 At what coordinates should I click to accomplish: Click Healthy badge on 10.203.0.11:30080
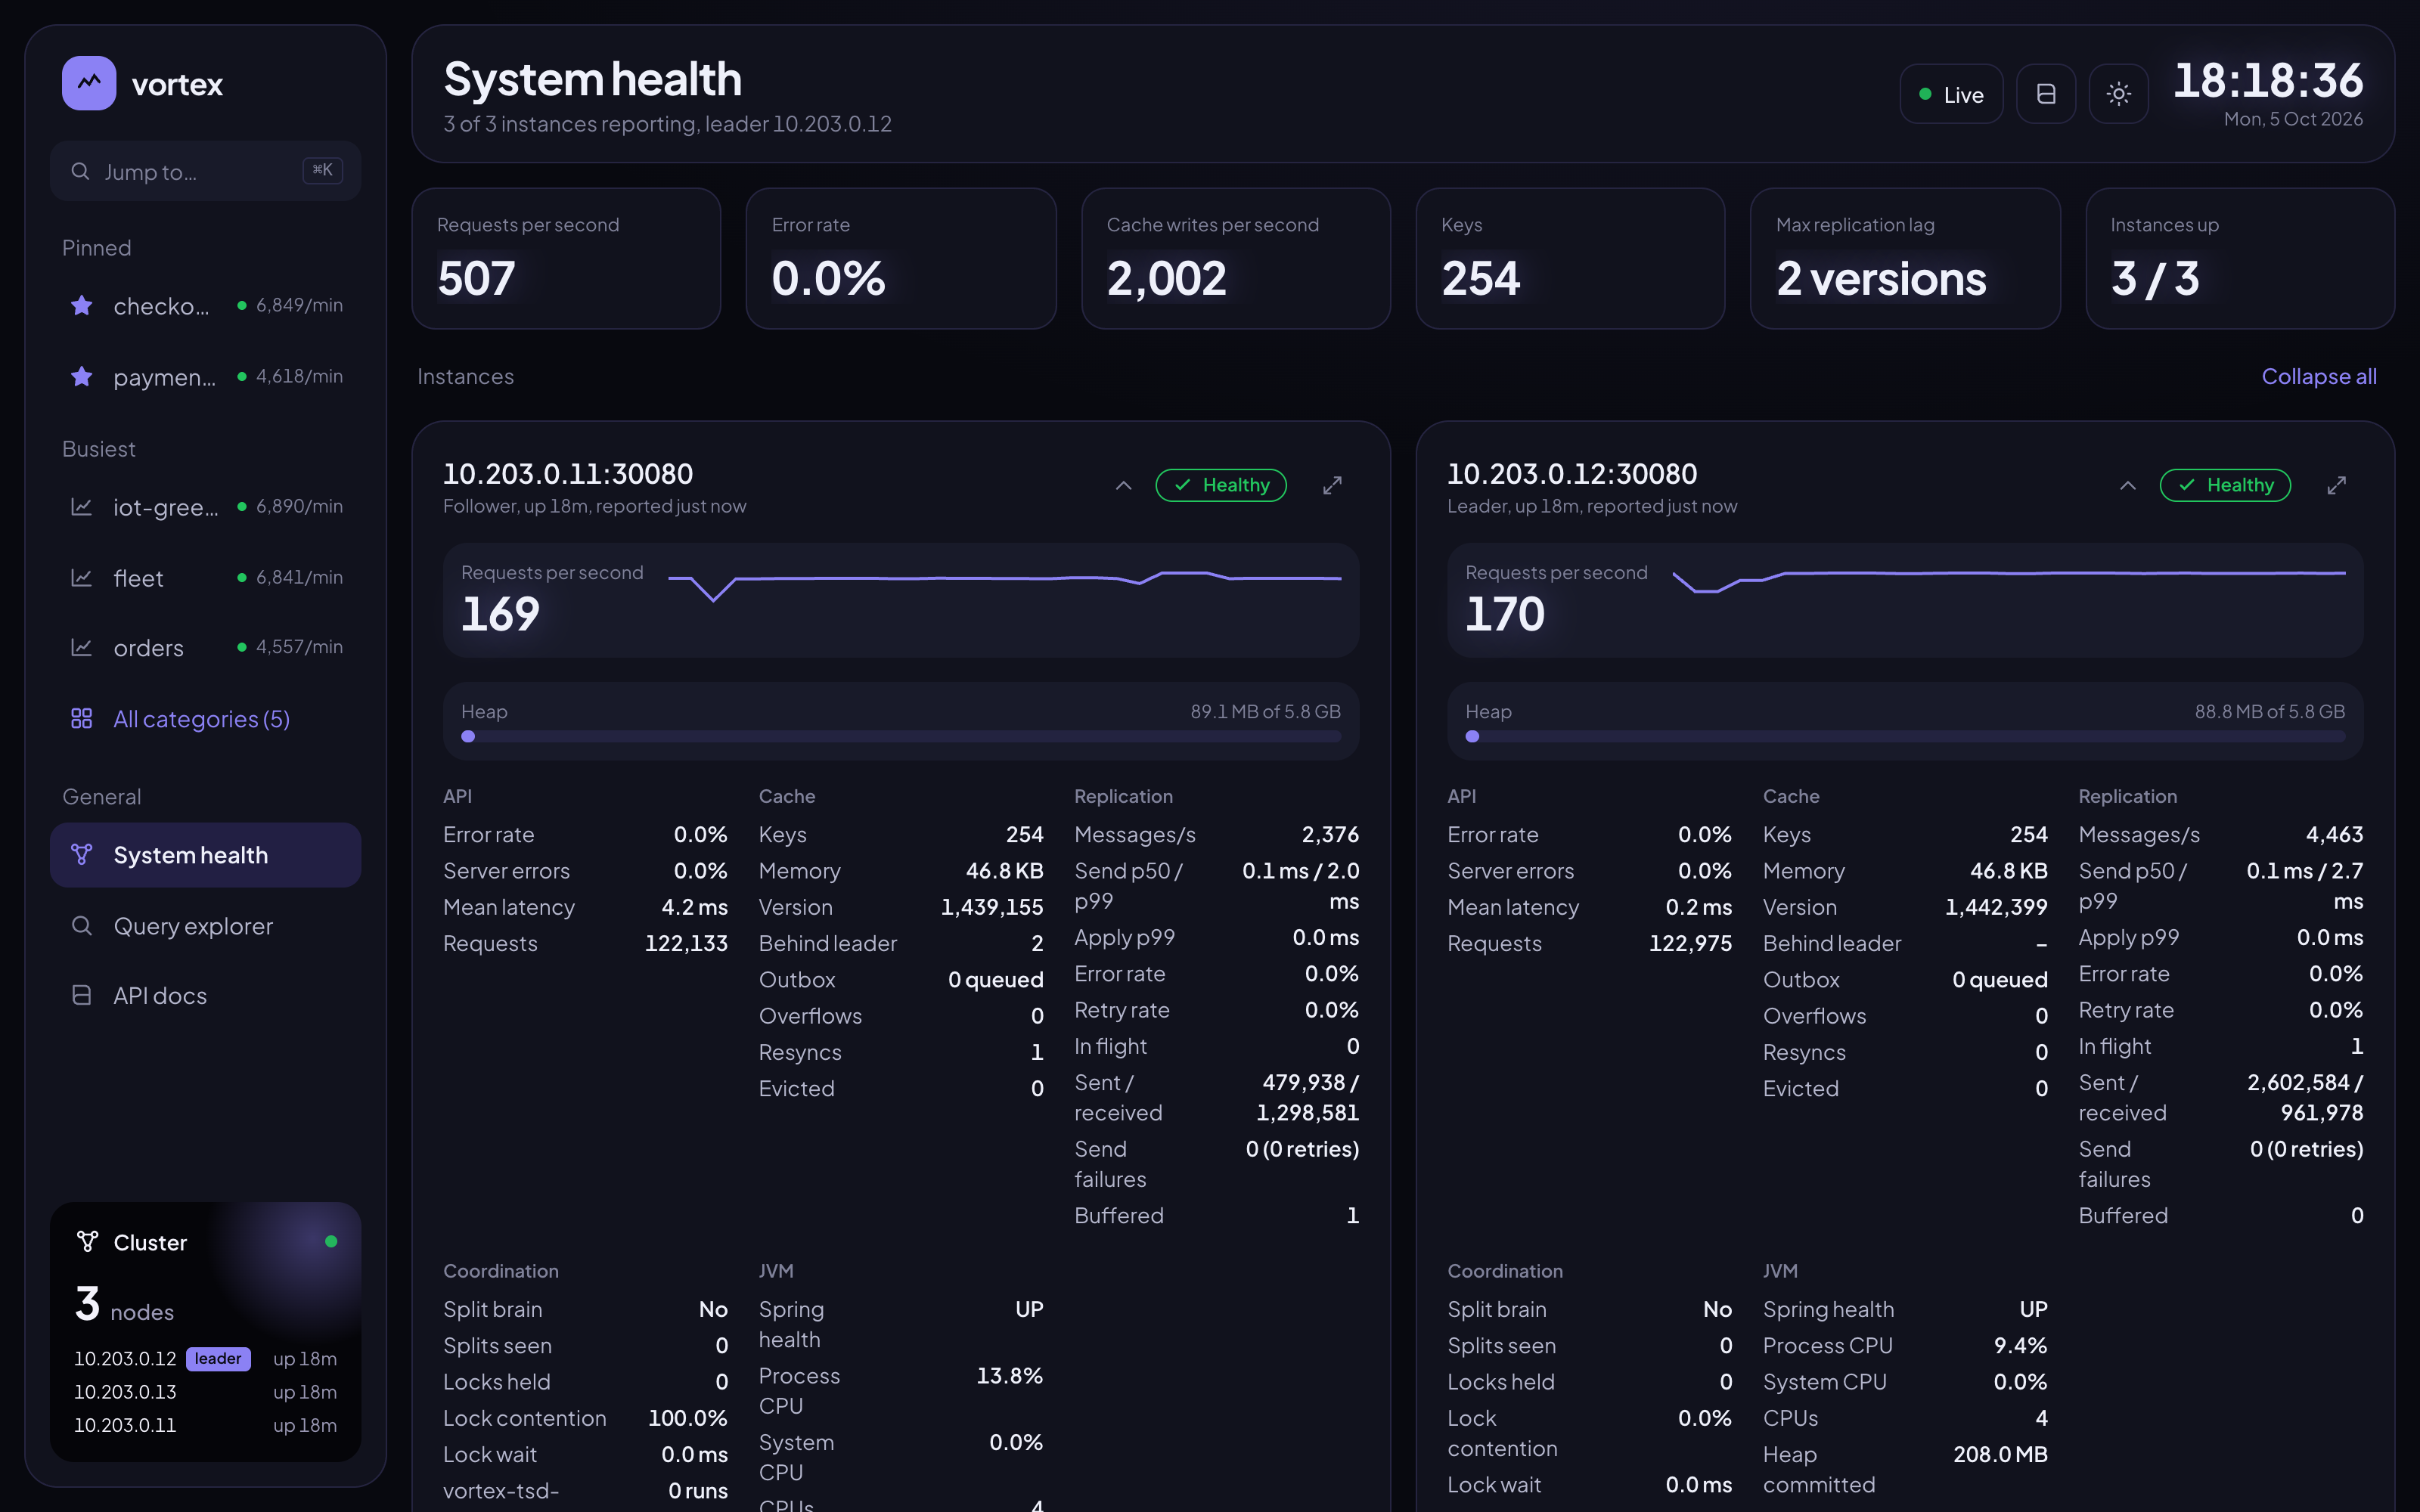coord(1221,485)
